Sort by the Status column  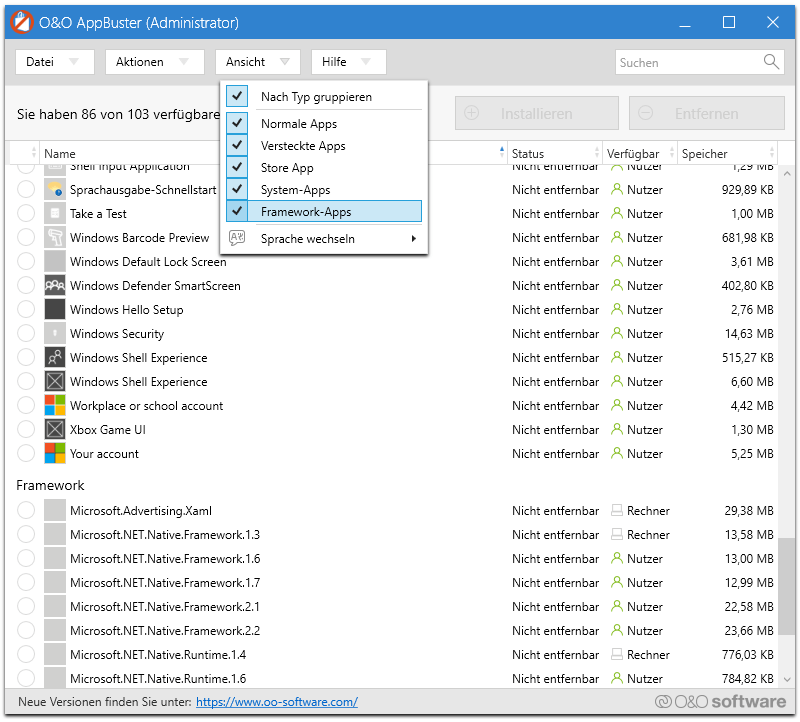(555, 153)
